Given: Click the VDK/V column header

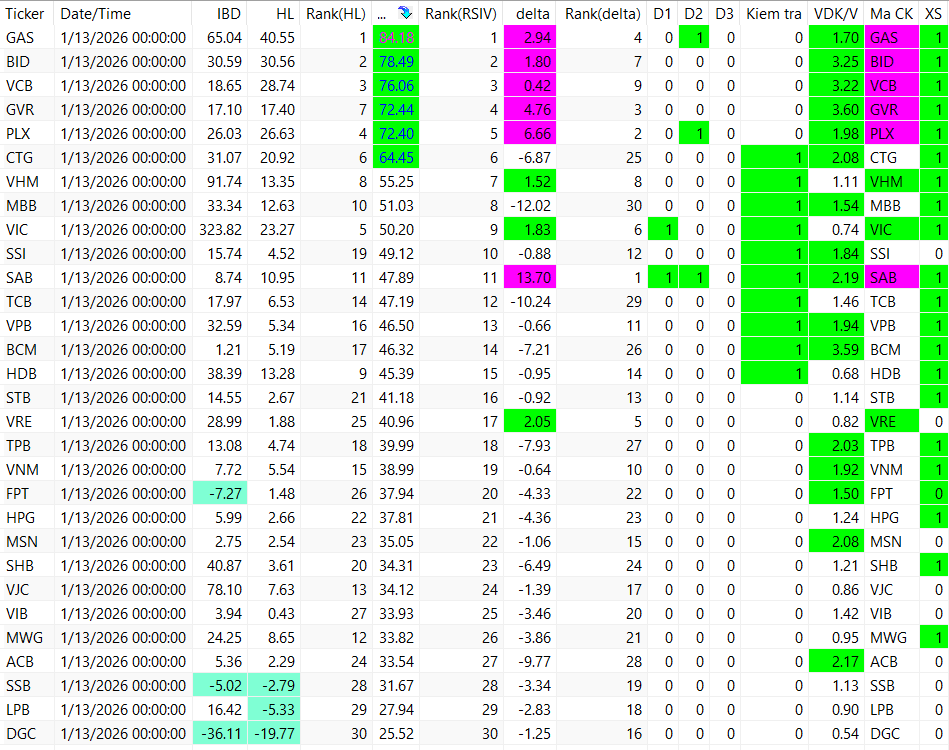Looking at the screenshot, I should 836,13.
